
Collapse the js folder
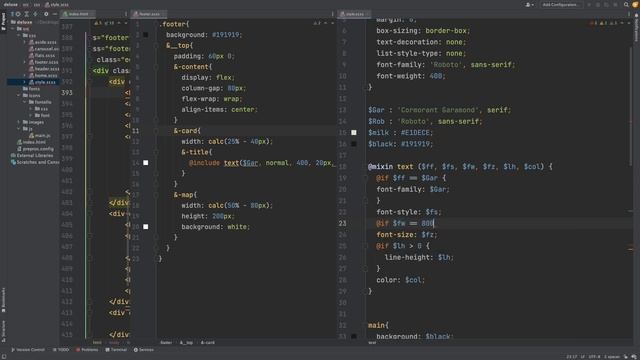(x=19, y=129)
